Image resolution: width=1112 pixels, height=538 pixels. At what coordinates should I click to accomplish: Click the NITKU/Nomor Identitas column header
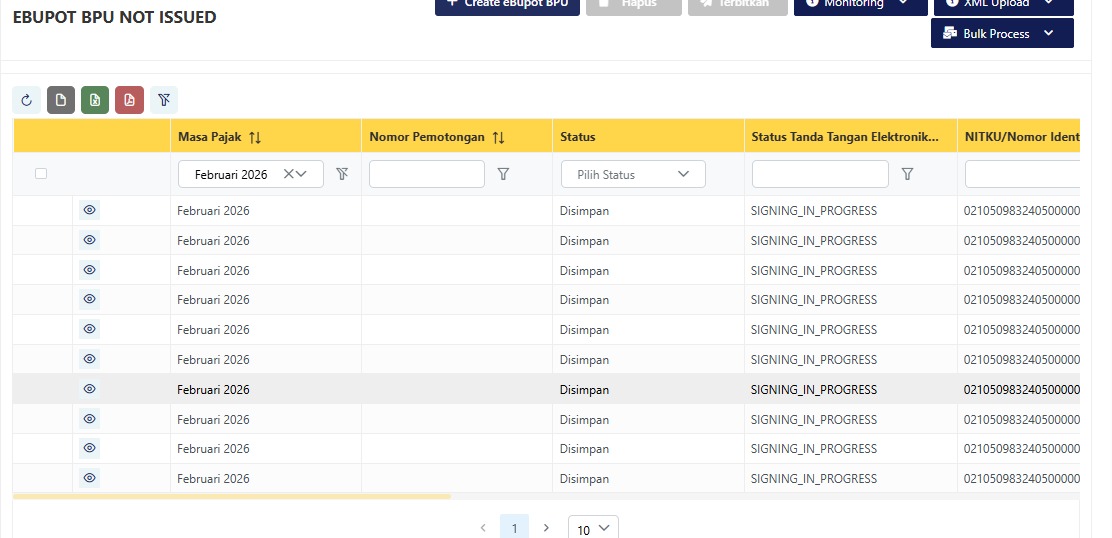point(1019,136)
